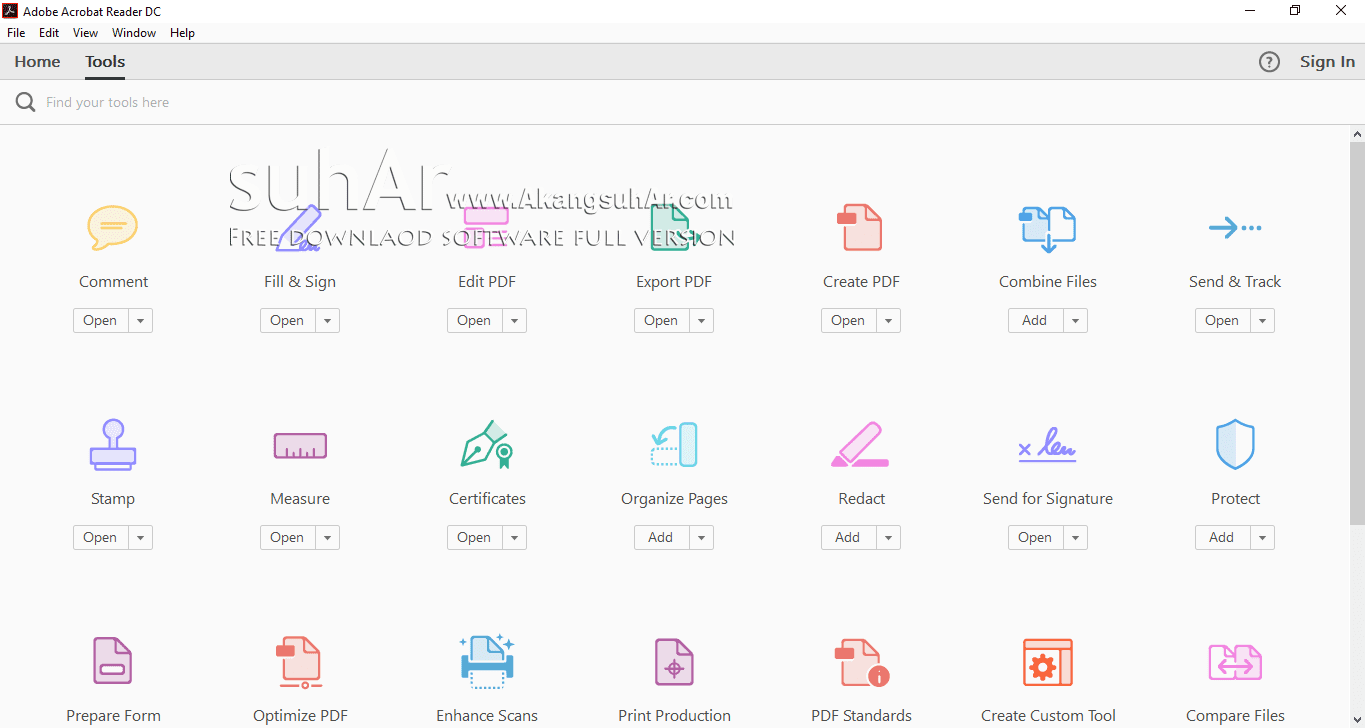Open the Send & Track dropdown arrow
The height and width of the screenshot is (728, 1365).
(x=1262, y=321)
